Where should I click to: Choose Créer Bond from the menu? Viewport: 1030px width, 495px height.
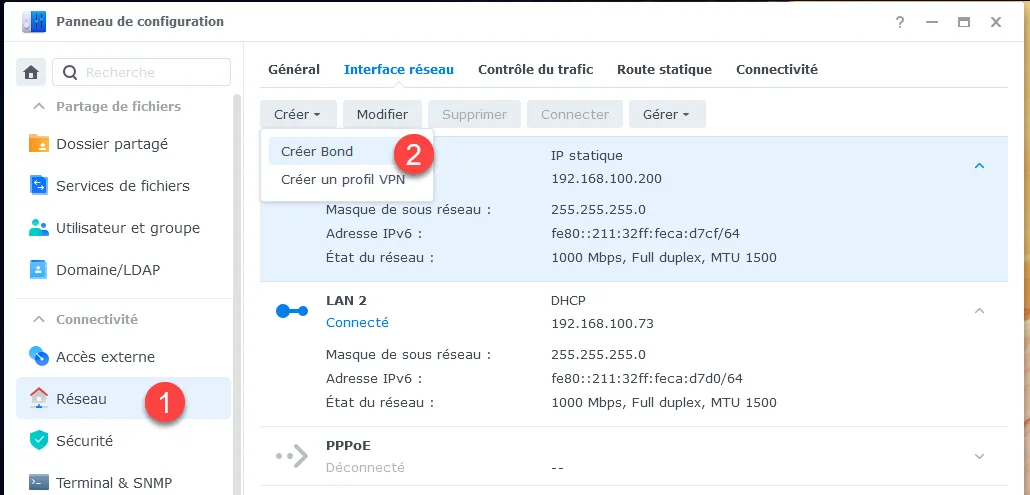coord(317,151)
